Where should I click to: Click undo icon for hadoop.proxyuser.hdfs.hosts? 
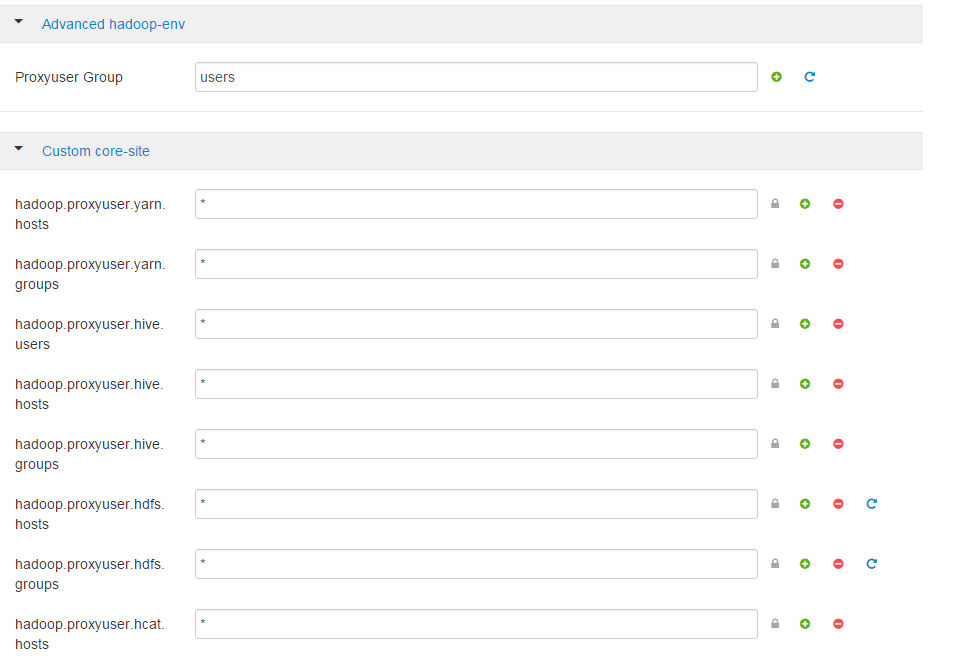[x=872, y=504]
